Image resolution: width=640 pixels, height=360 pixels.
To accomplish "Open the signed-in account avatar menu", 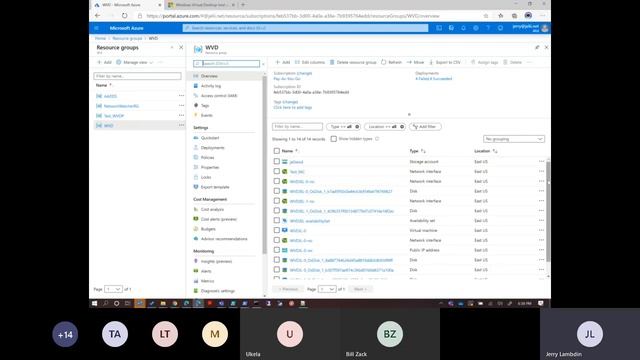I will [544, 28].
